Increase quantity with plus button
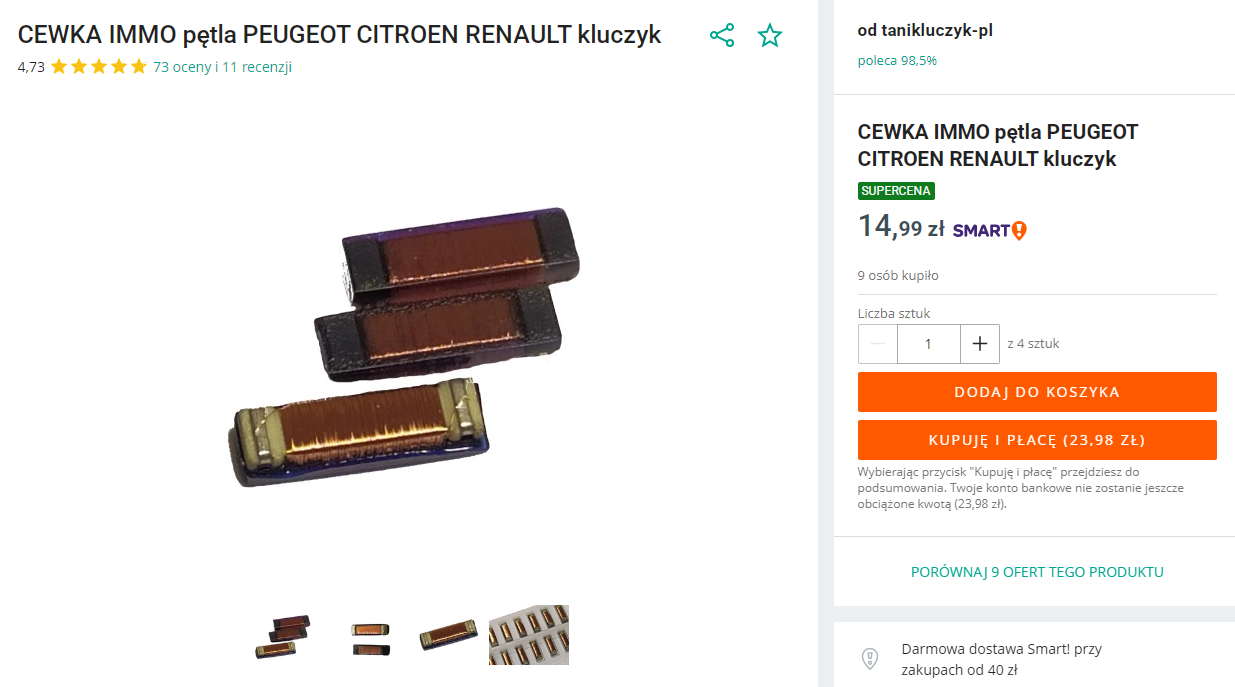The image size is (1235, 687). coord(980,344)
